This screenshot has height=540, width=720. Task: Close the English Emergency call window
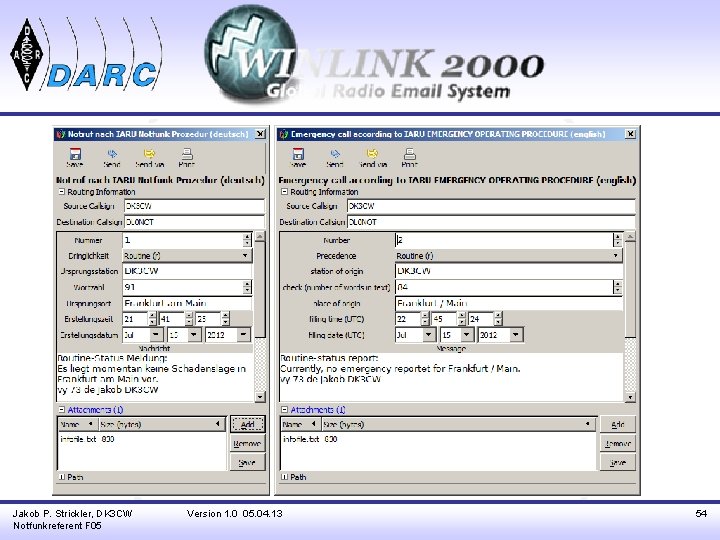click(630, 134)
